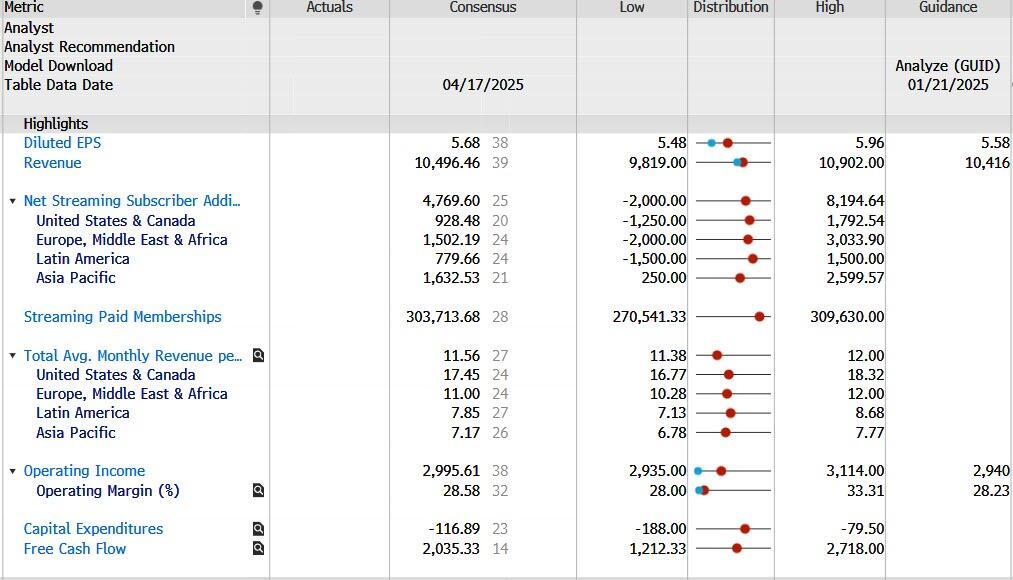Select the Guidance column header
The height and width of the screenshot is (580, 1013).
947,7
